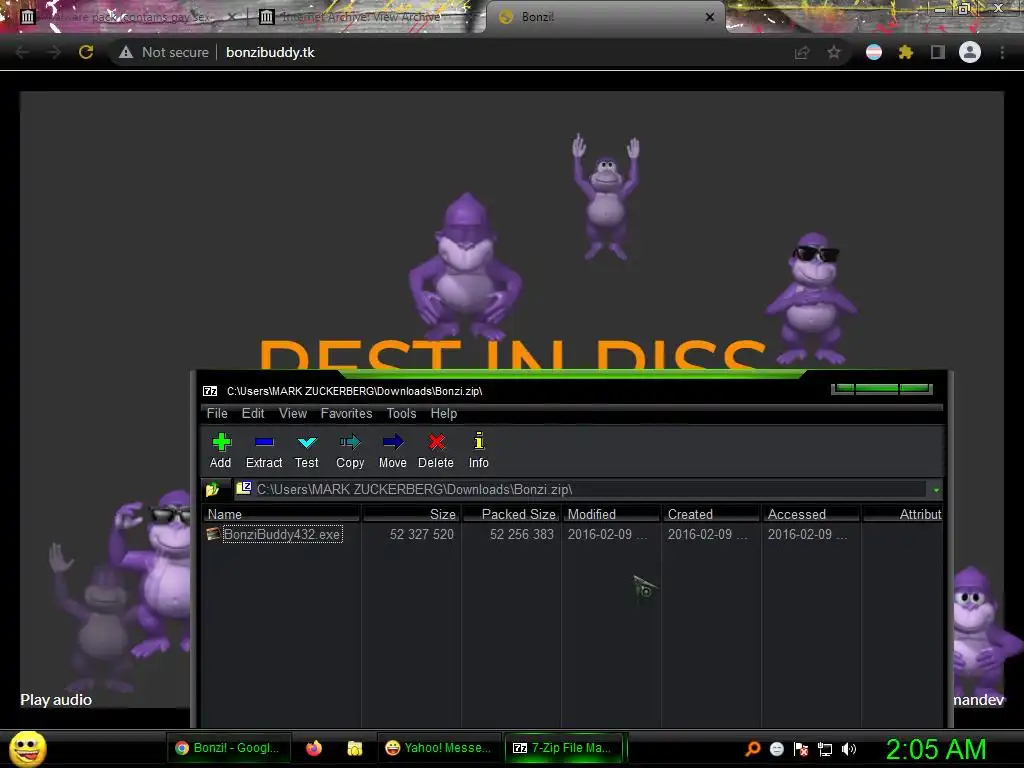Switch to Bonzi! Google Chrome taskbar button
1024x768 pixels.
[x=229, y=748]
